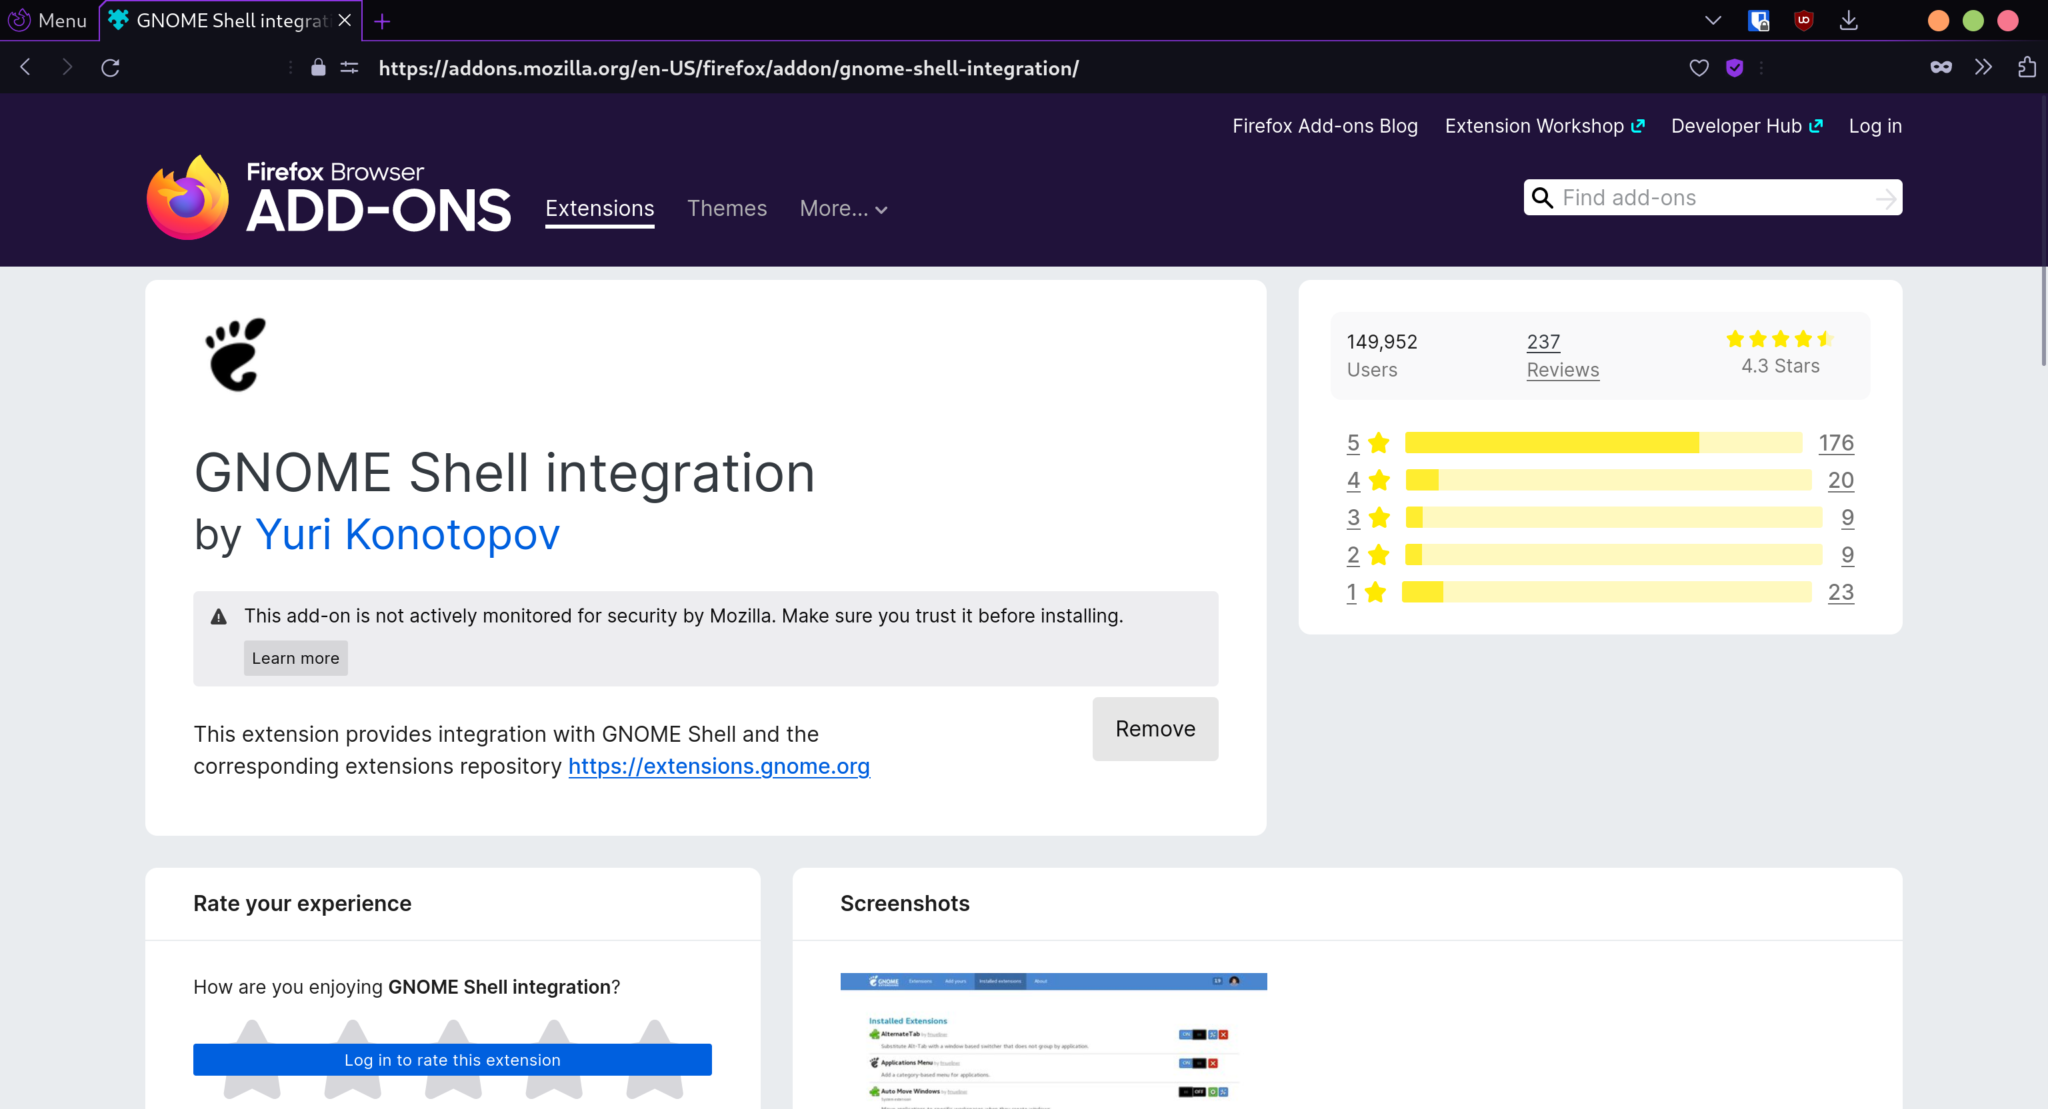Switch to the Themes tab

[x=726, y=209]
